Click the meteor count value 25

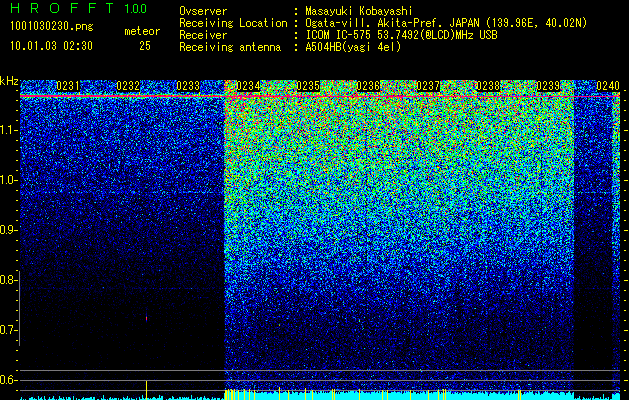[x=145, y=46]
